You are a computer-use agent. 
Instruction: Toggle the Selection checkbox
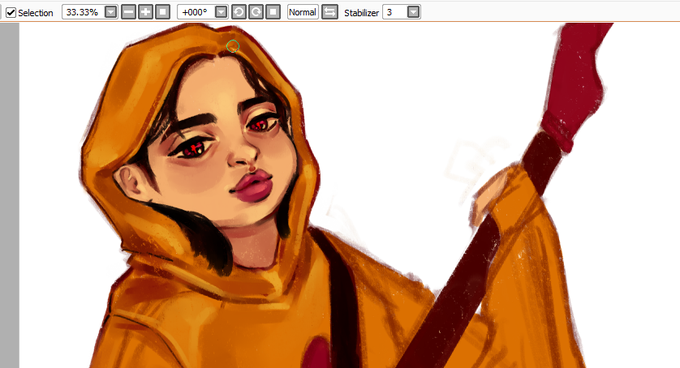tap(11, 13)
